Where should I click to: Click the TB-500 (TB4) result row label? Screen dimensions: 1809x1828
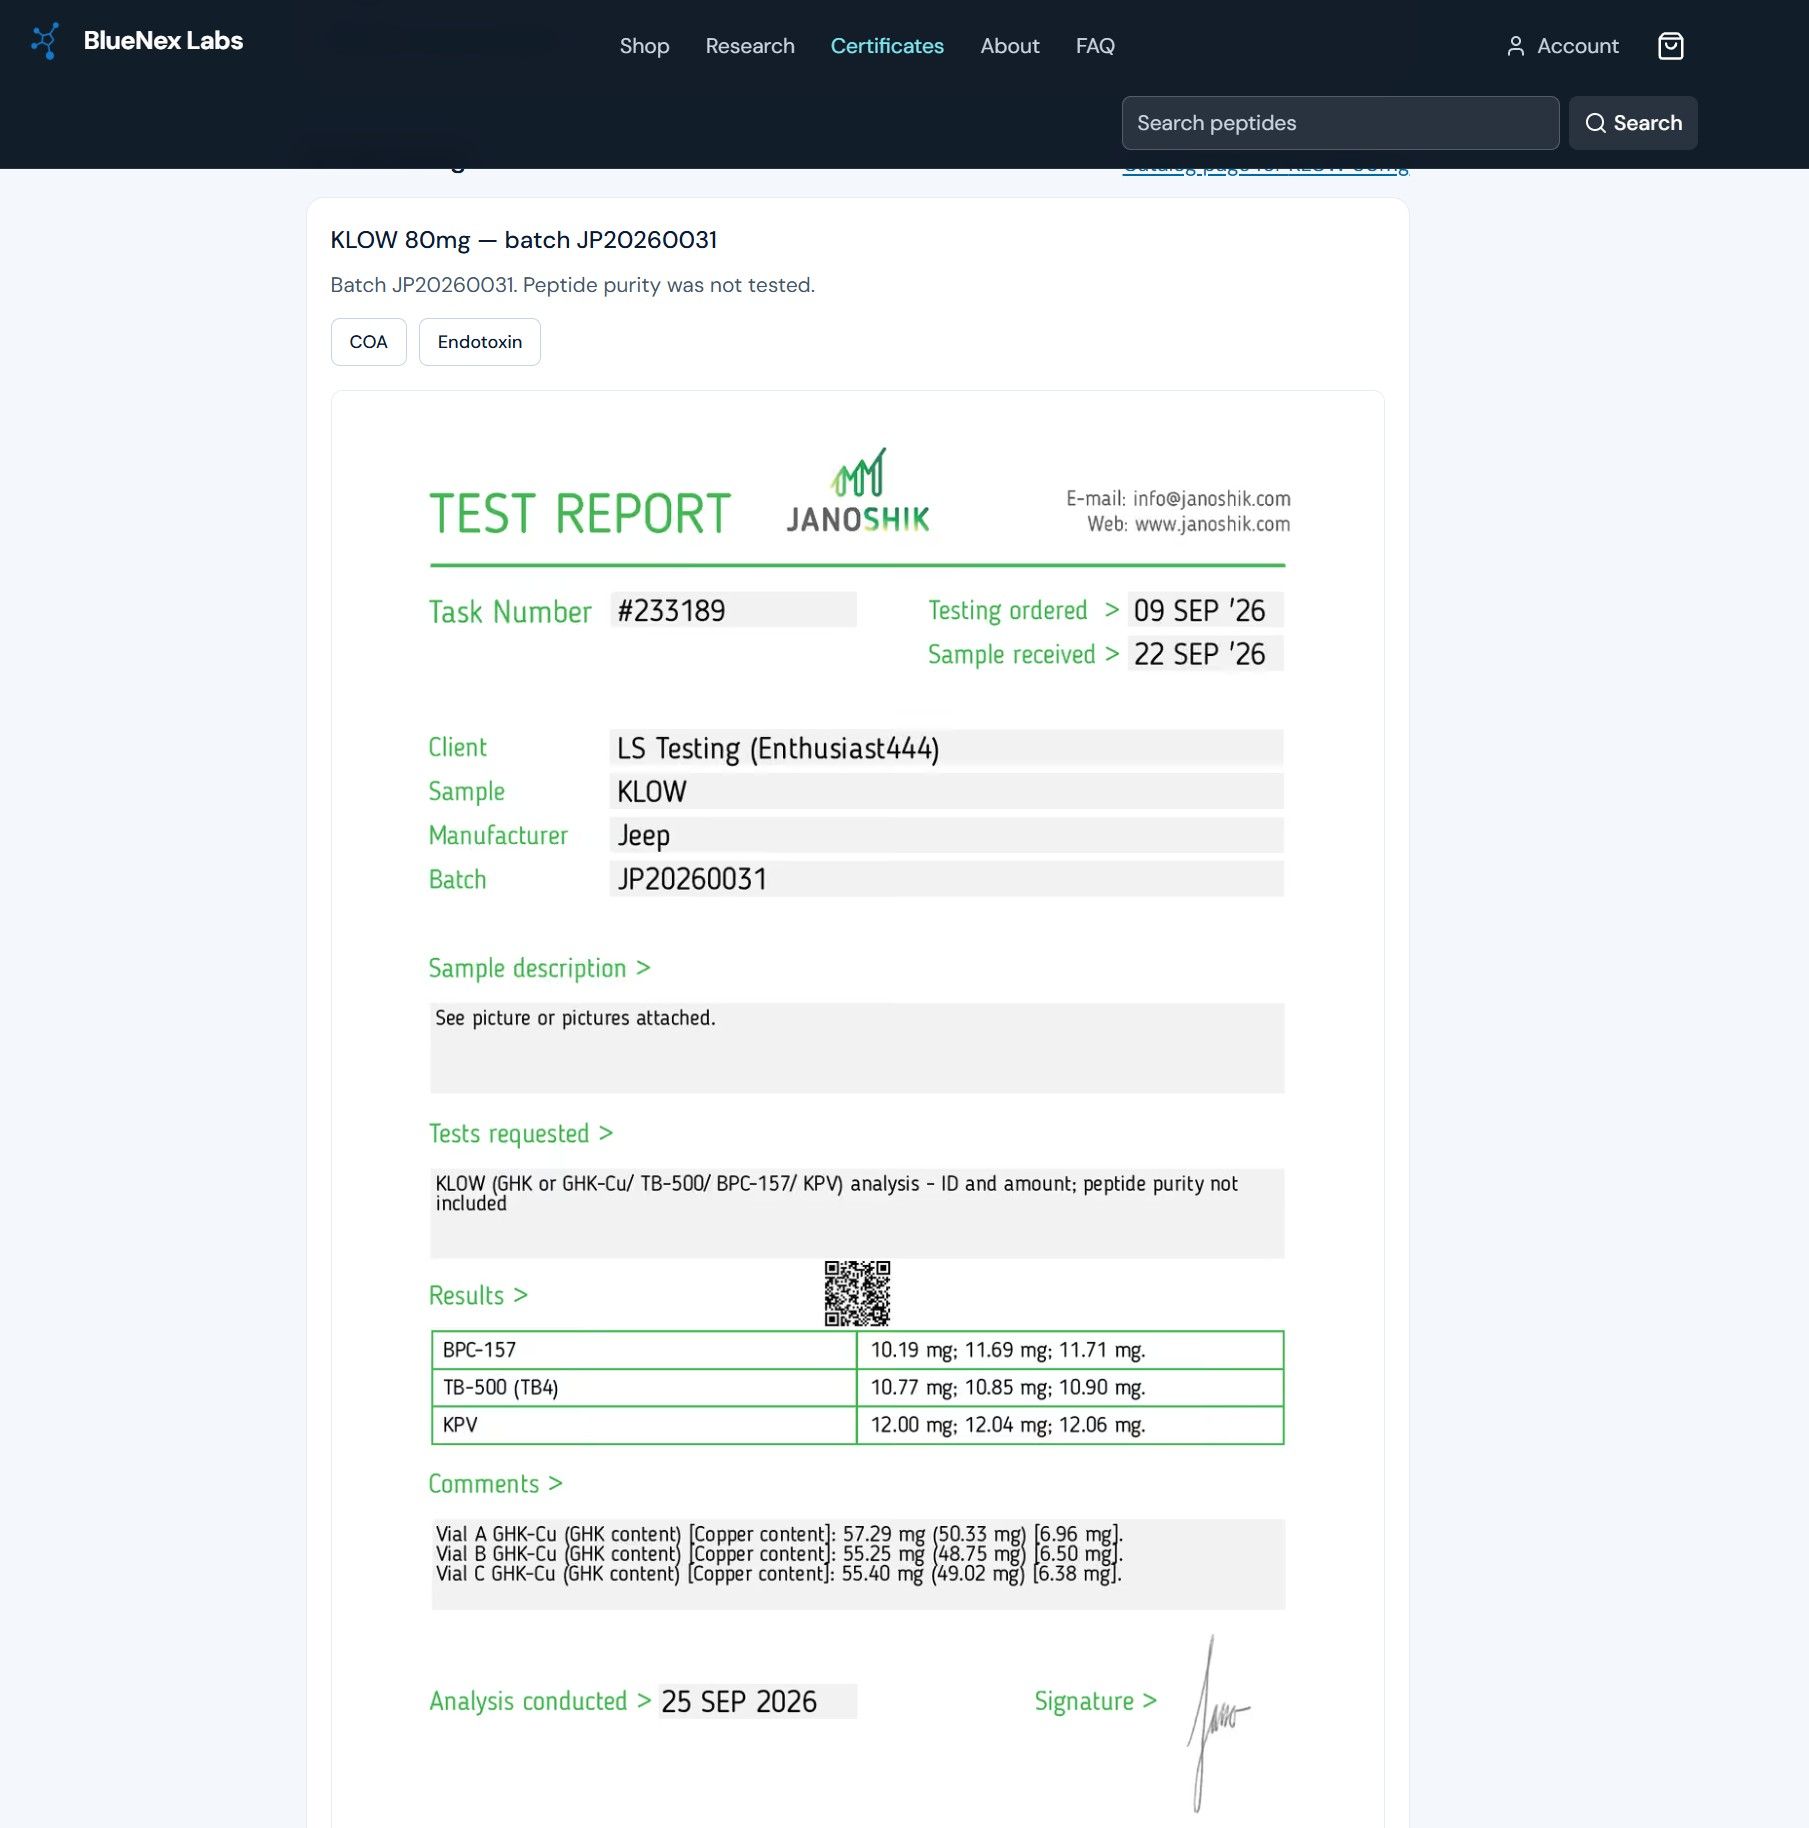[x=501, y=1388]
